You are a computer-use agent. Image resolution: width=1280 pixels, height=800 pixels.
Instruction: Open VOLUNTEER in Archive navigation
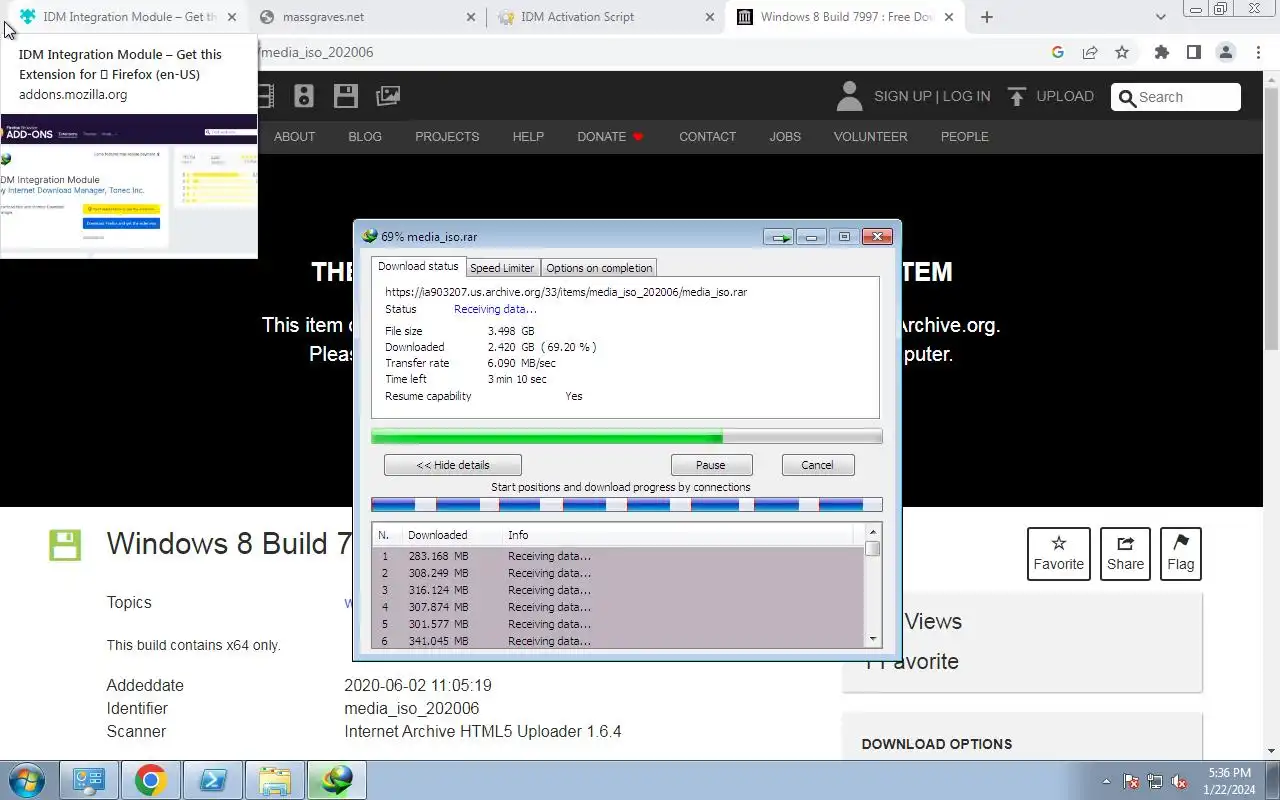pyautogui.click(x=871, y=136)
